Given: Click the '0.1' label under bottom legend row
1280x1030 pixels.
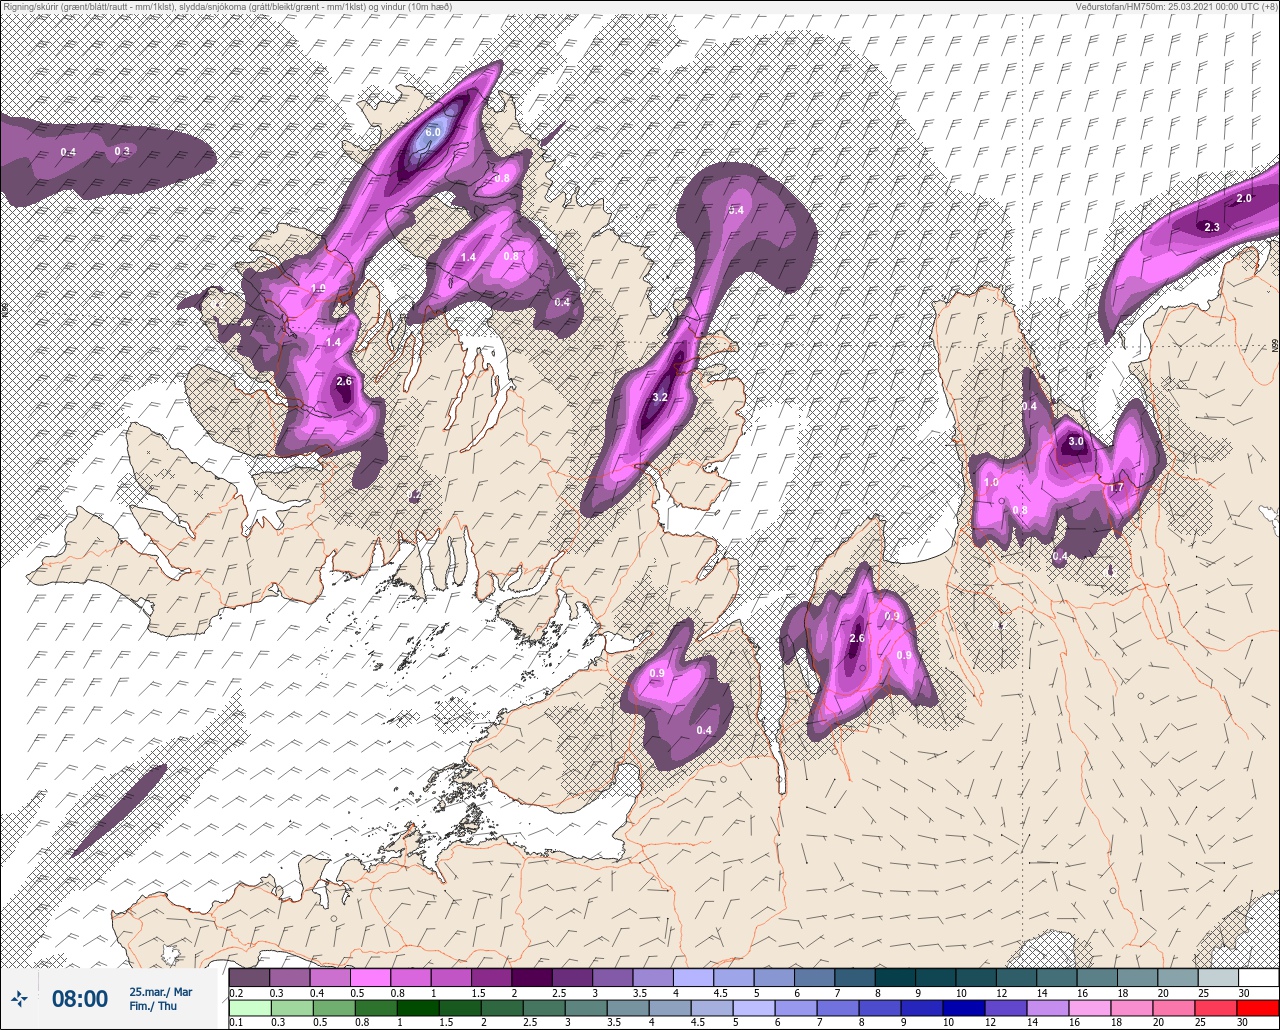Looking at the screenshot, I should [x=236, y=1022].
